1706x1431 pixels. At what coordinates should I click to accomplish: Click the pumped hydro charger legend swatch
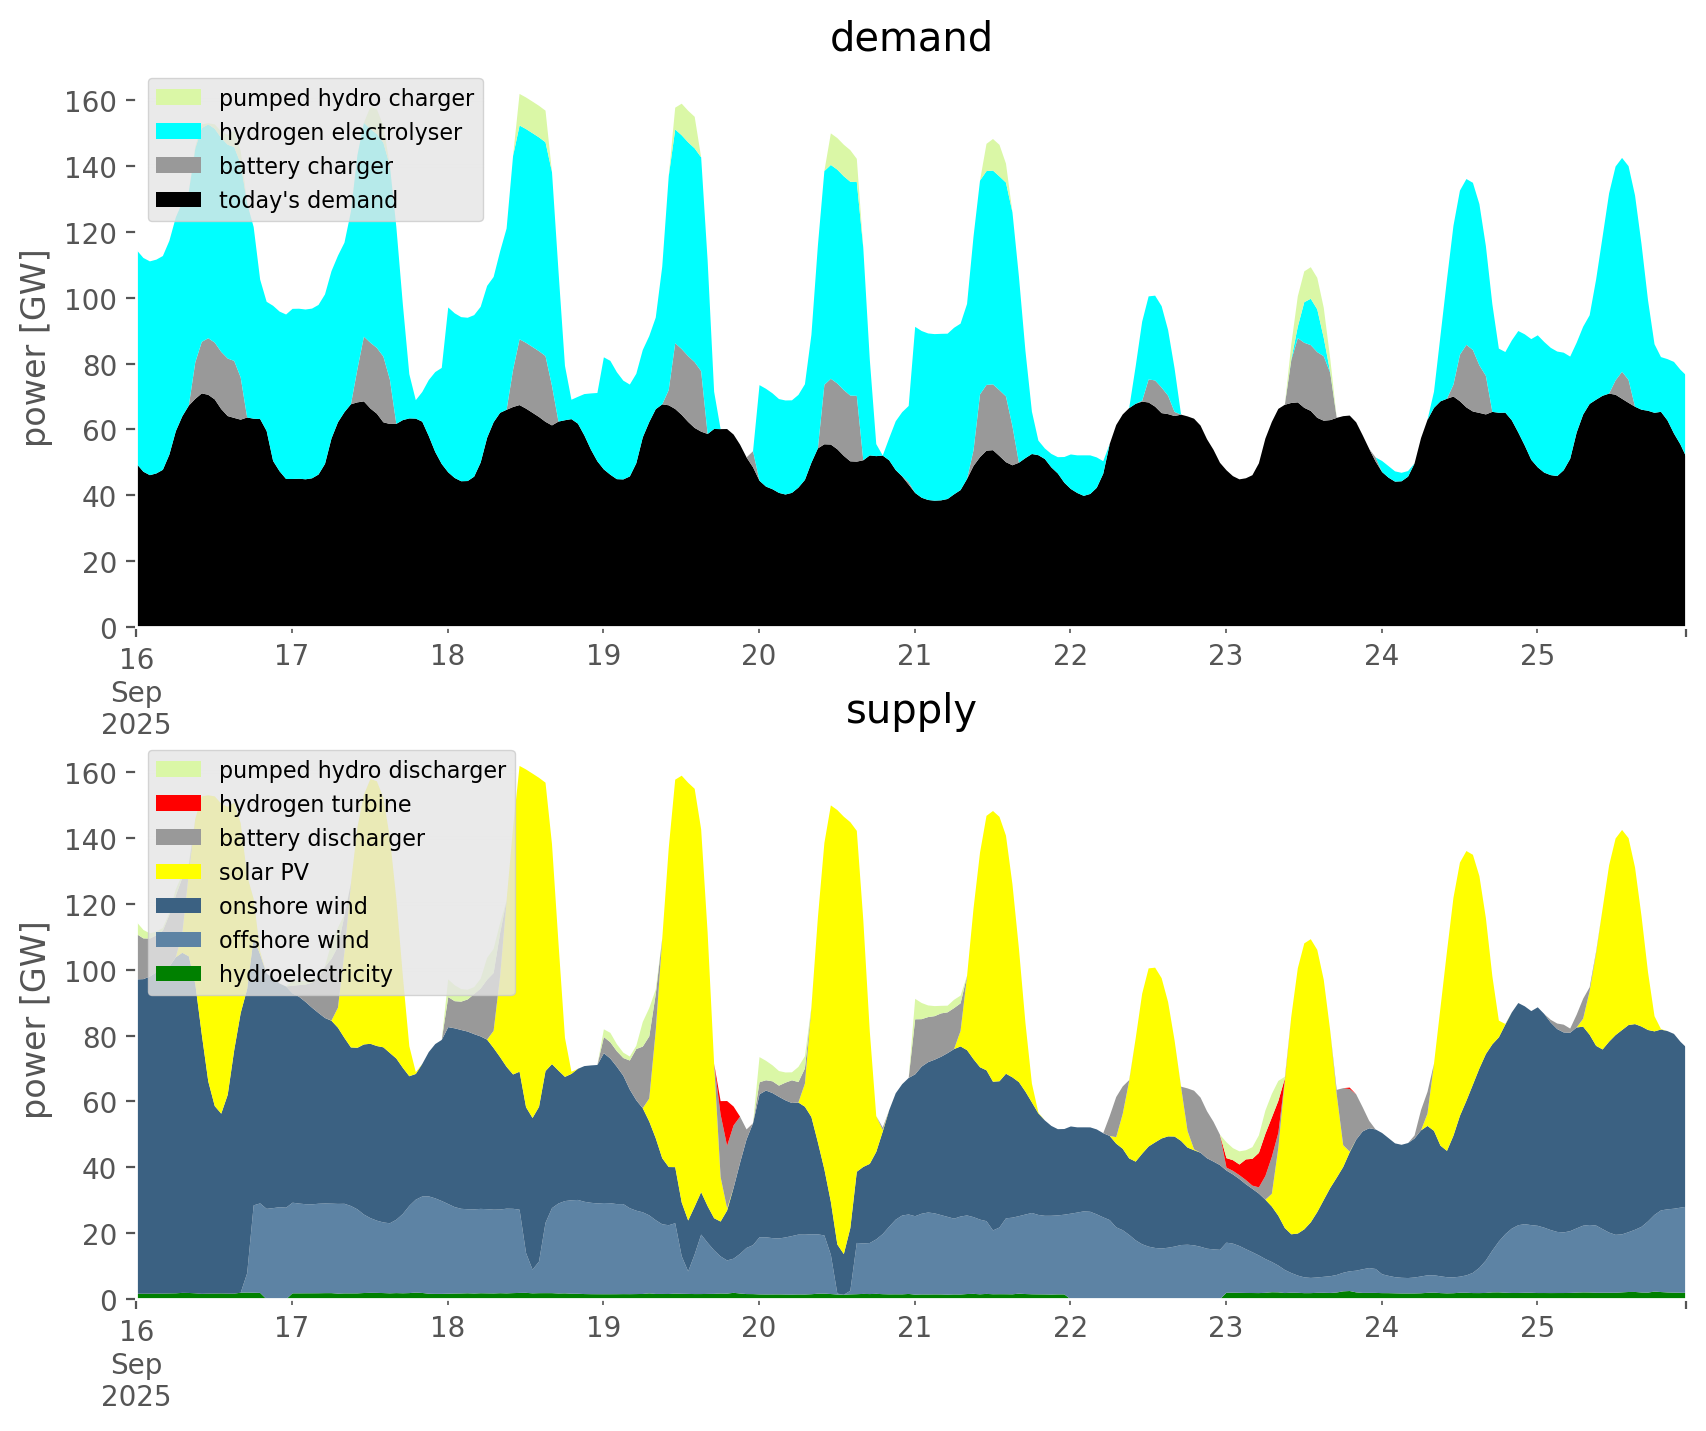(179, 98)
